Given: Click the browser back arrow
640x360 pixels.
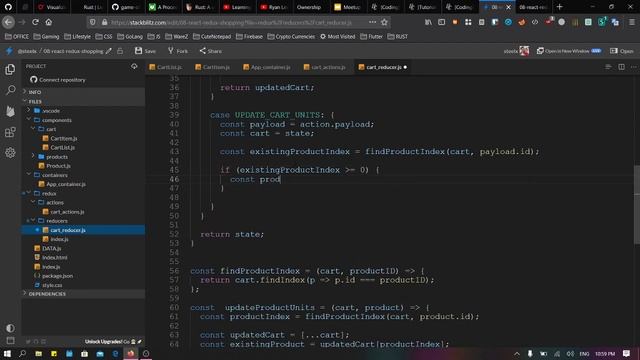Looking at the screenshot, I should pos(9,22).
